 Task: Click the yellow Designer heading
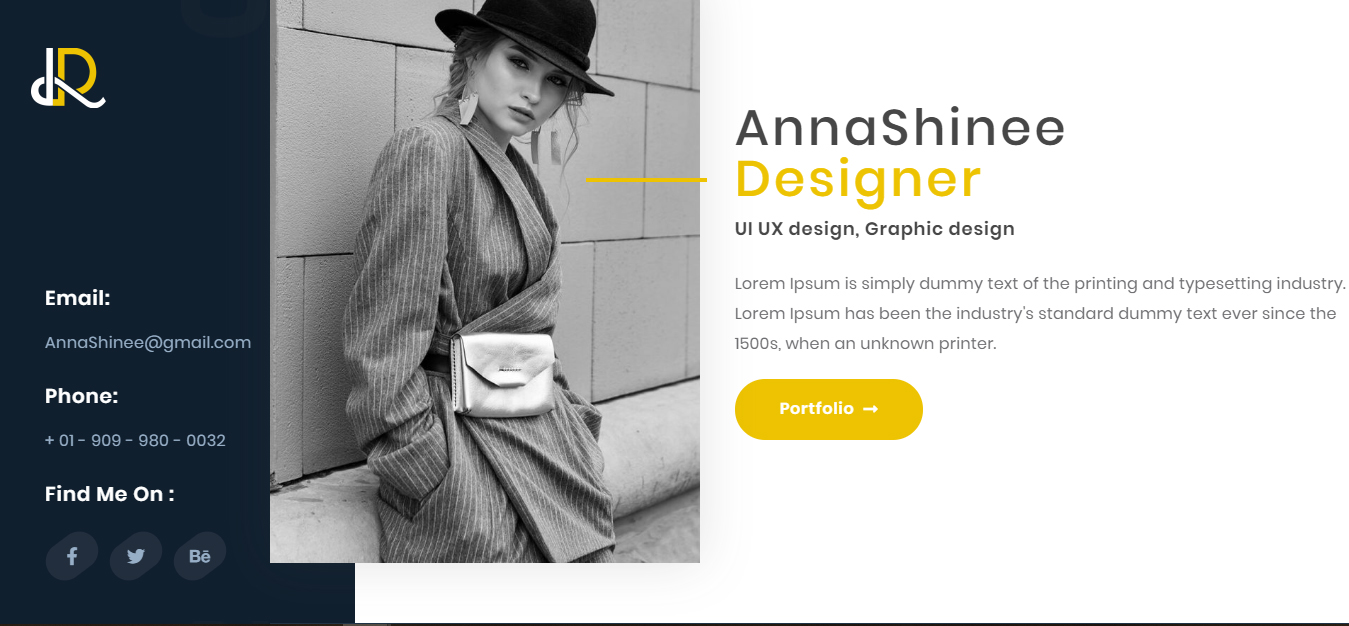(858, 179)
